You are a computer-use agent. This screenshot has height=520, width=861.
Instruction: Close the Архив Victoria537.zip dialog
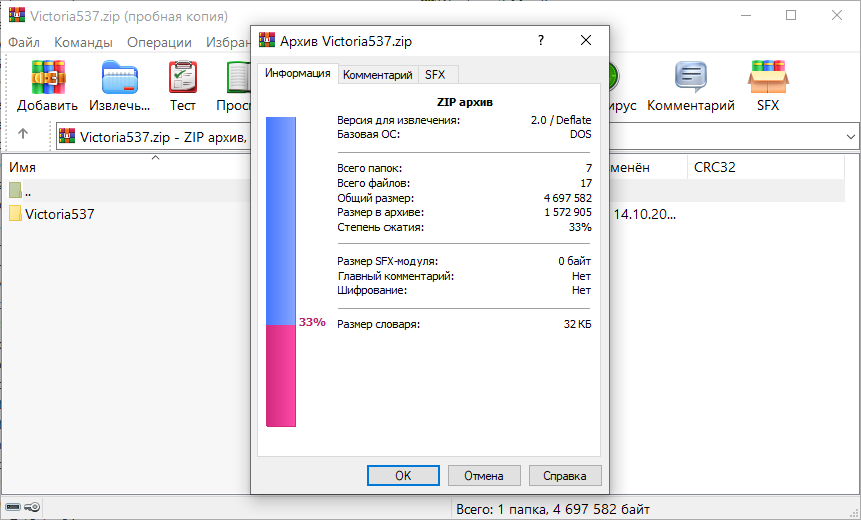click(x=586, y=40)
